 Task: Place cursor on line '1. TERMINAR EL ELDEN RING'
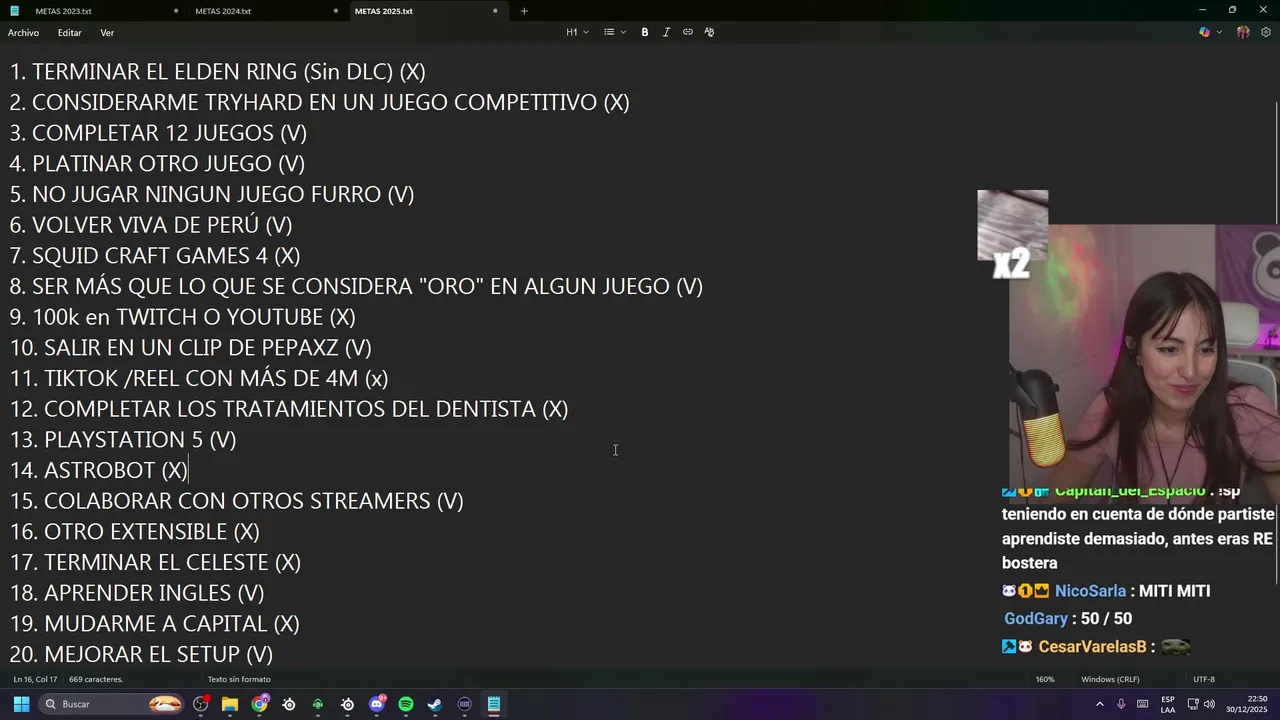tap(217, 72)
